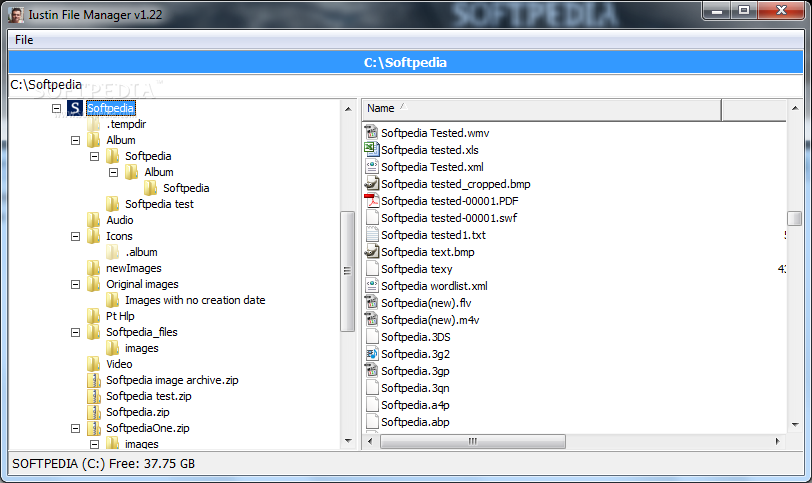The width and height of the screenshot is (812, 483).
Task: Select the file Softpedia.a4p
Action: click(415, 405)
